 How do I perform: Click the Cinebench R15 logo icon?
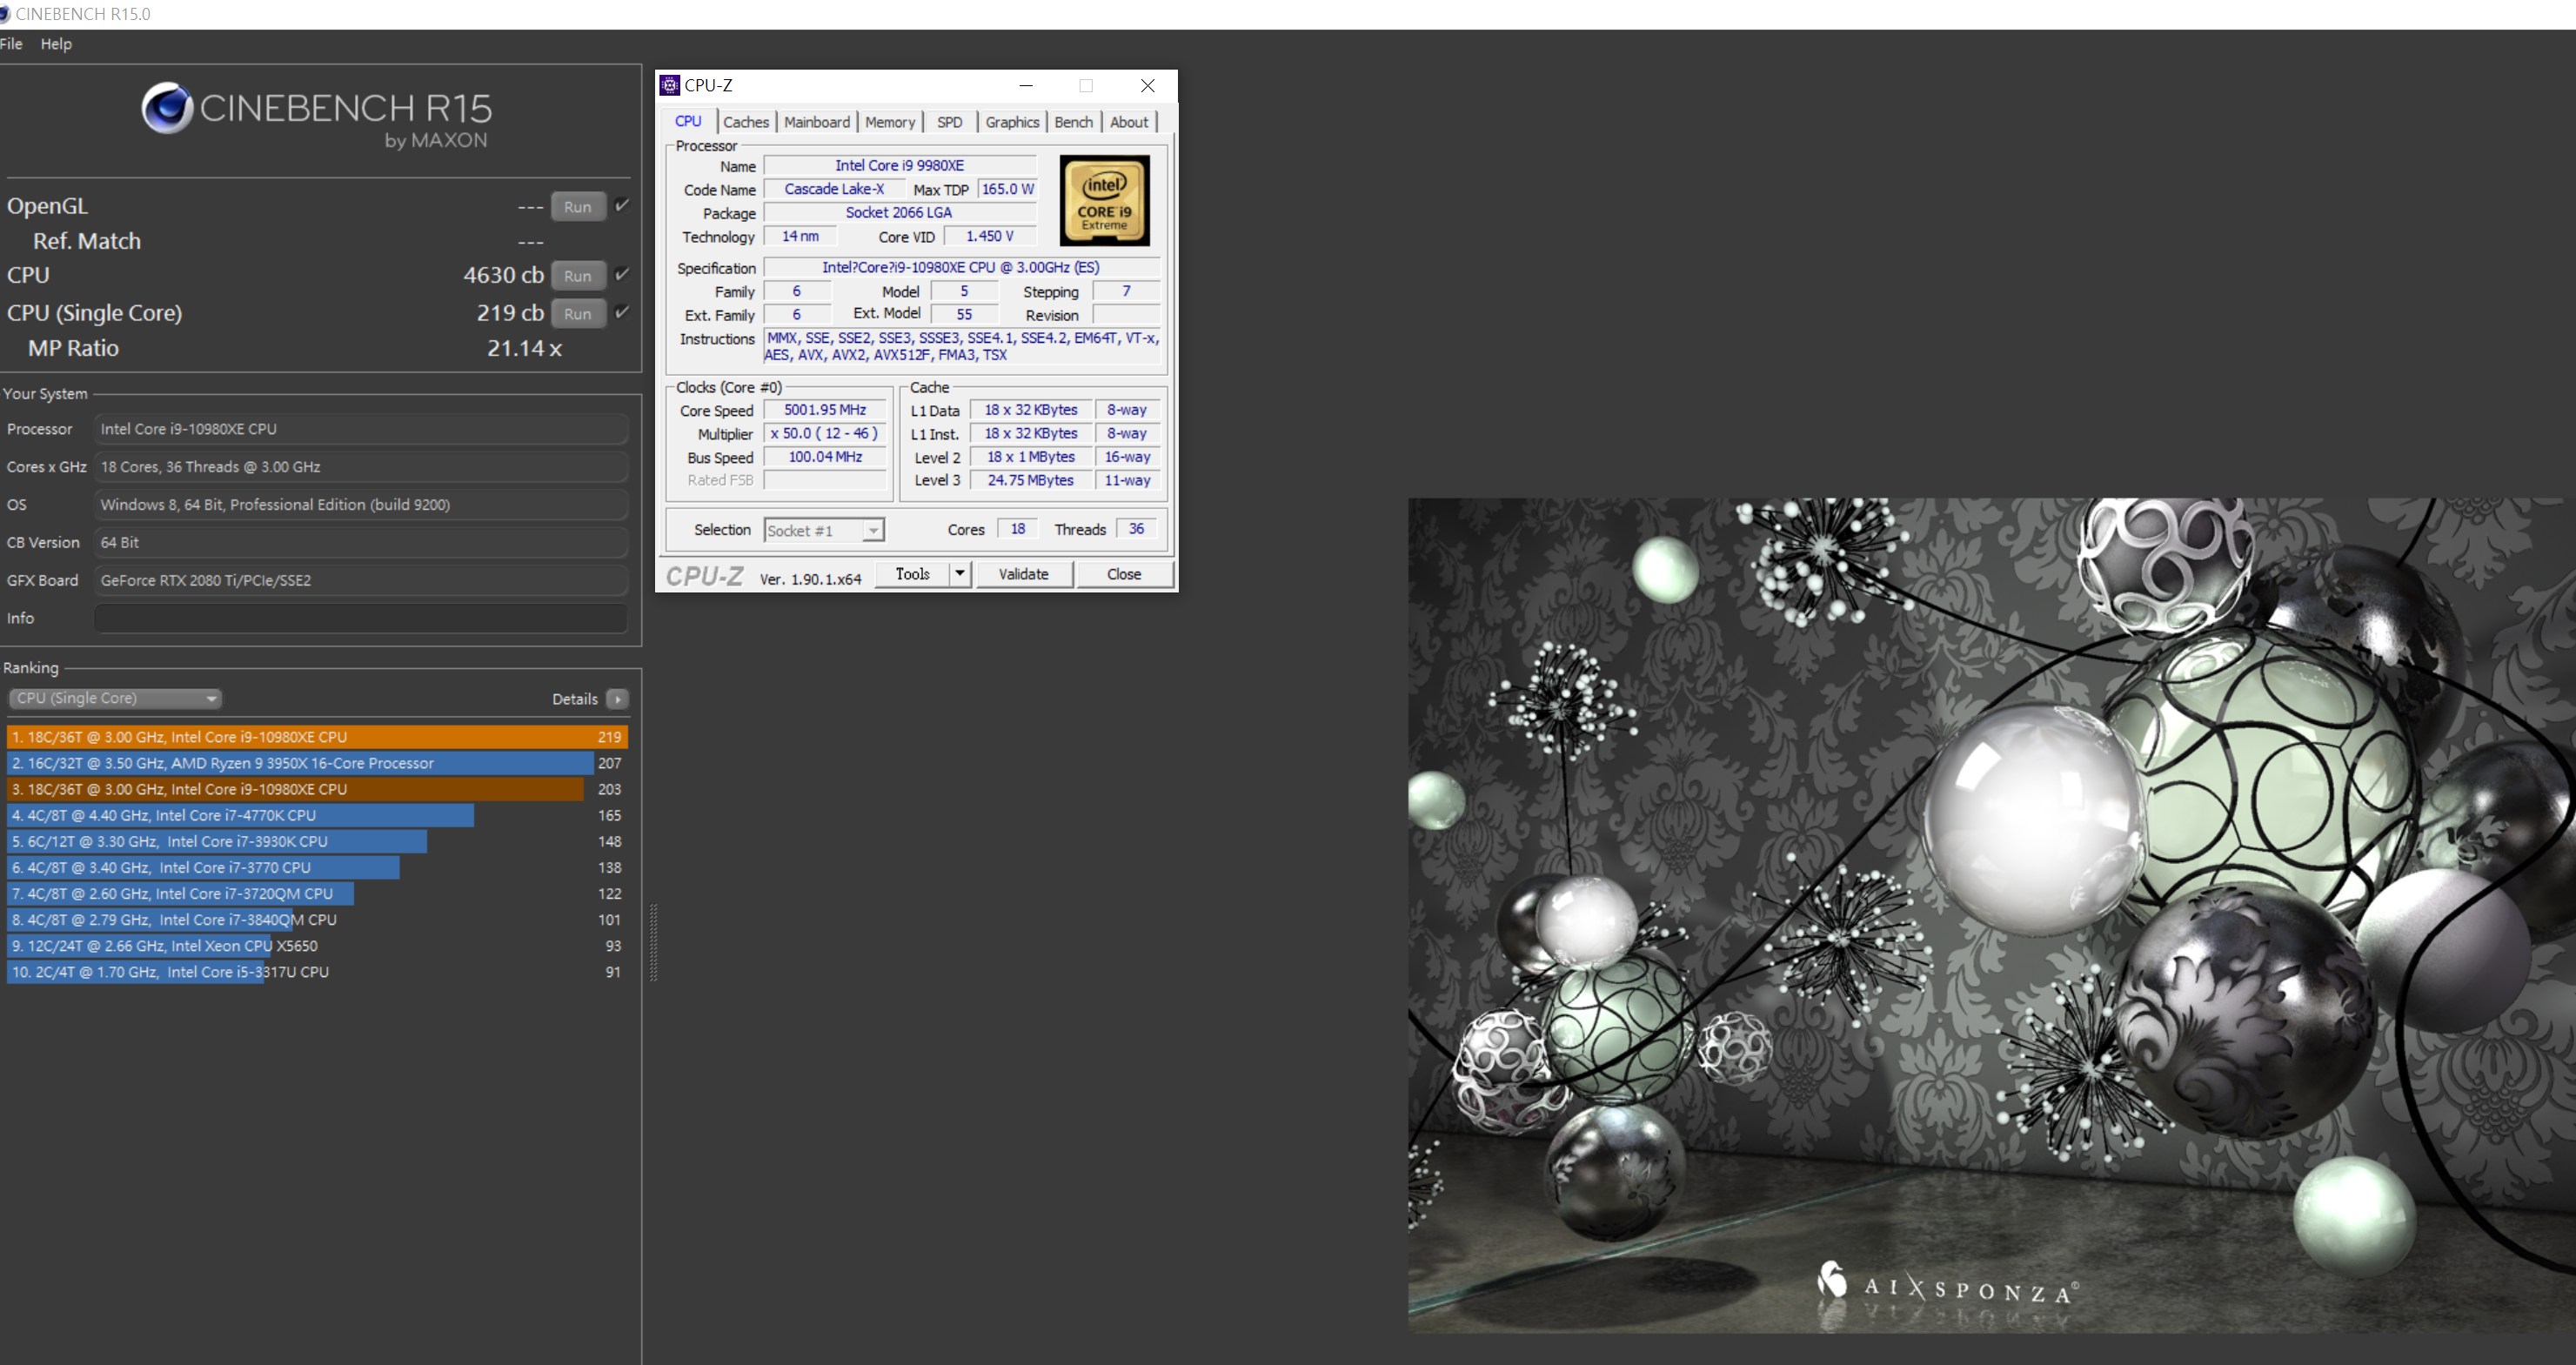coord(167,108)
